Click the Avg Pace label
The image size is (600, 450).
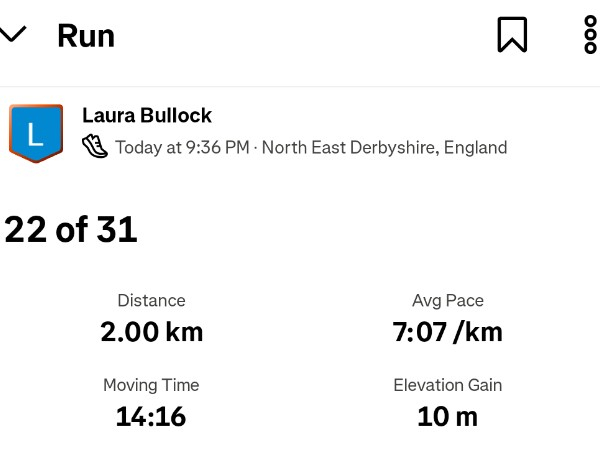[447, 300]
